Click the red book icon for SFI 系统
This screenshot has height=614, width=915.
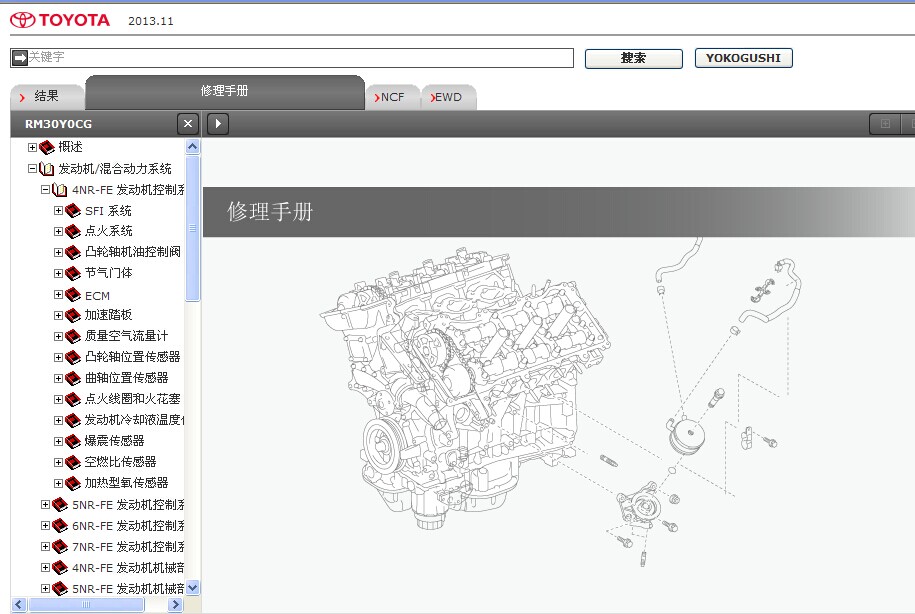pos(72,211)
